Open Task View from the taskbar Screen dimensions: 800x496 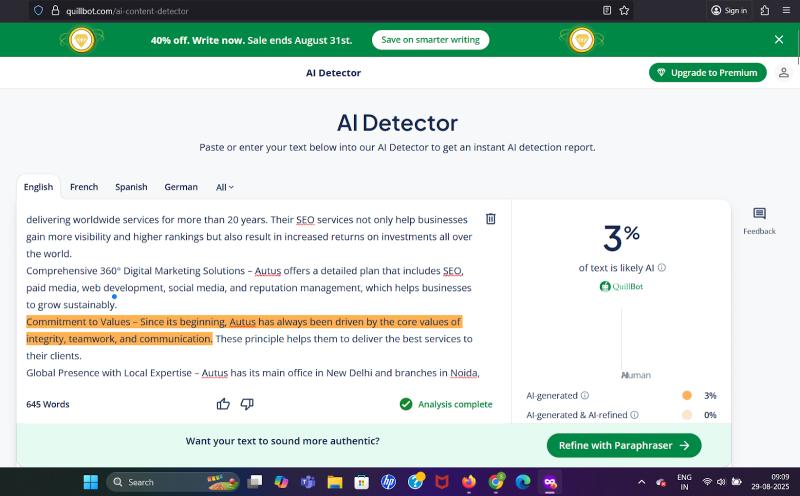coord(255,482)
